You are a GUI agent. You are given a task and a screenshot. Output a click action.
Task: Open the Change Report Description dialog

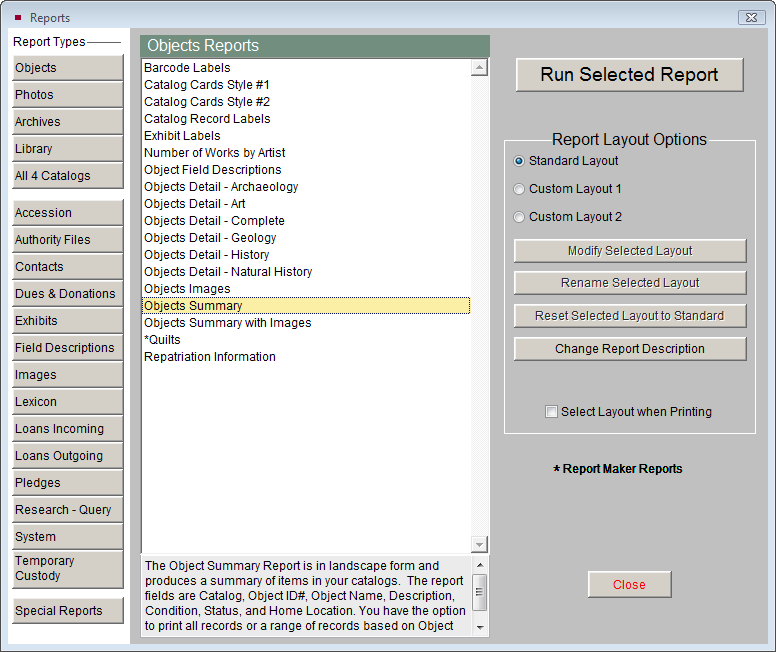[629, 349]
